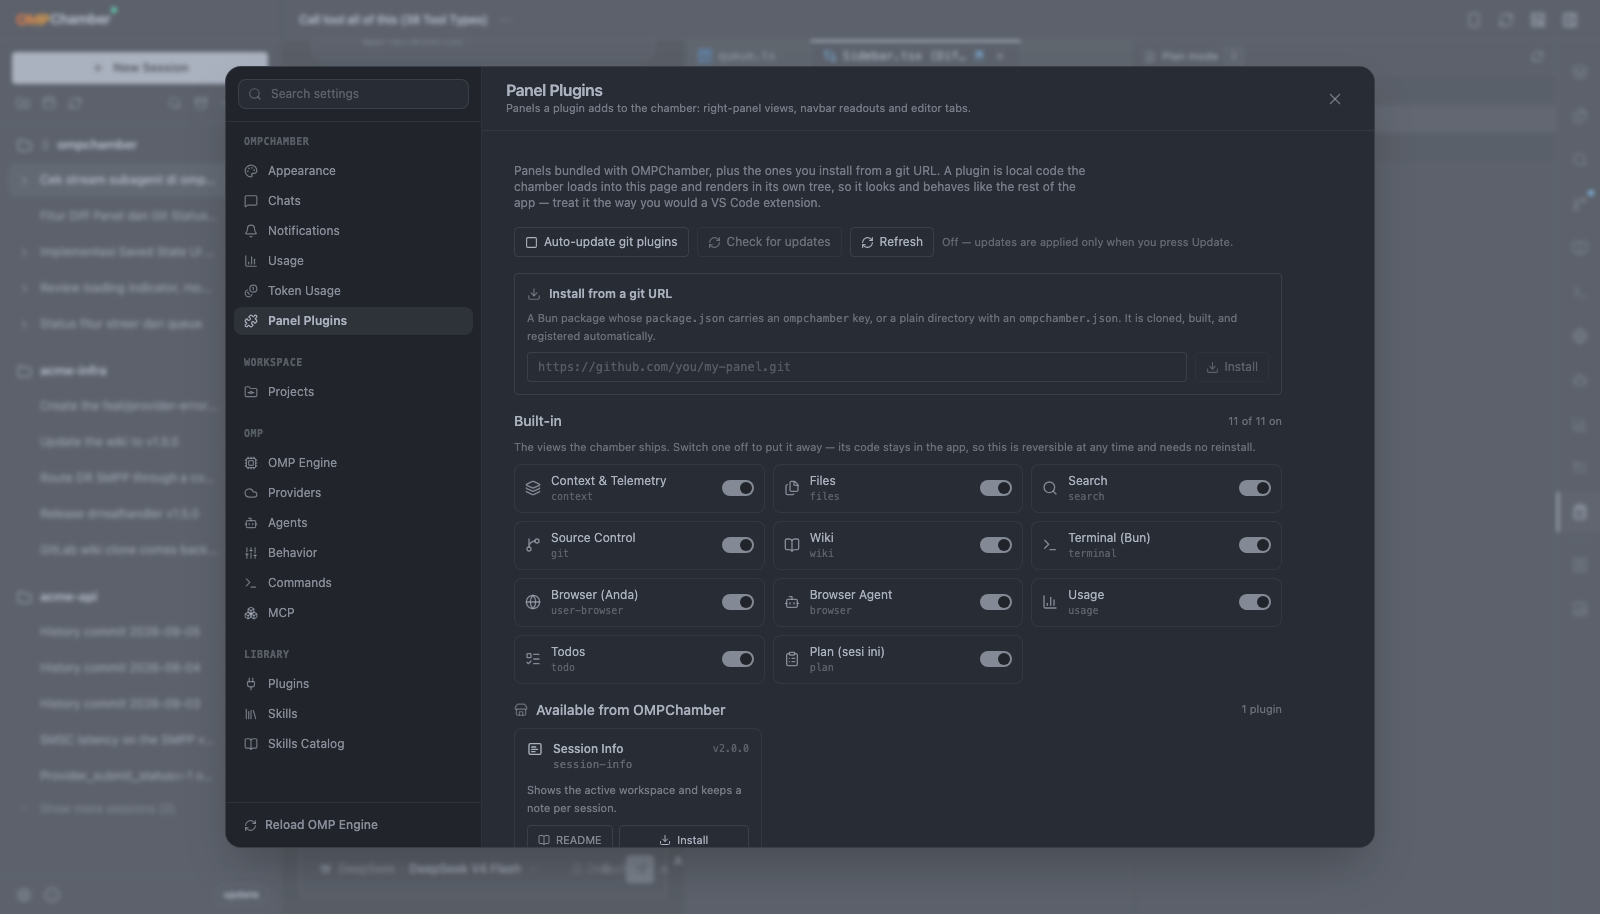Screen dimensions: 1600x914
Task: Click the Plan clipboard icon
Action: tap(792, 660)
